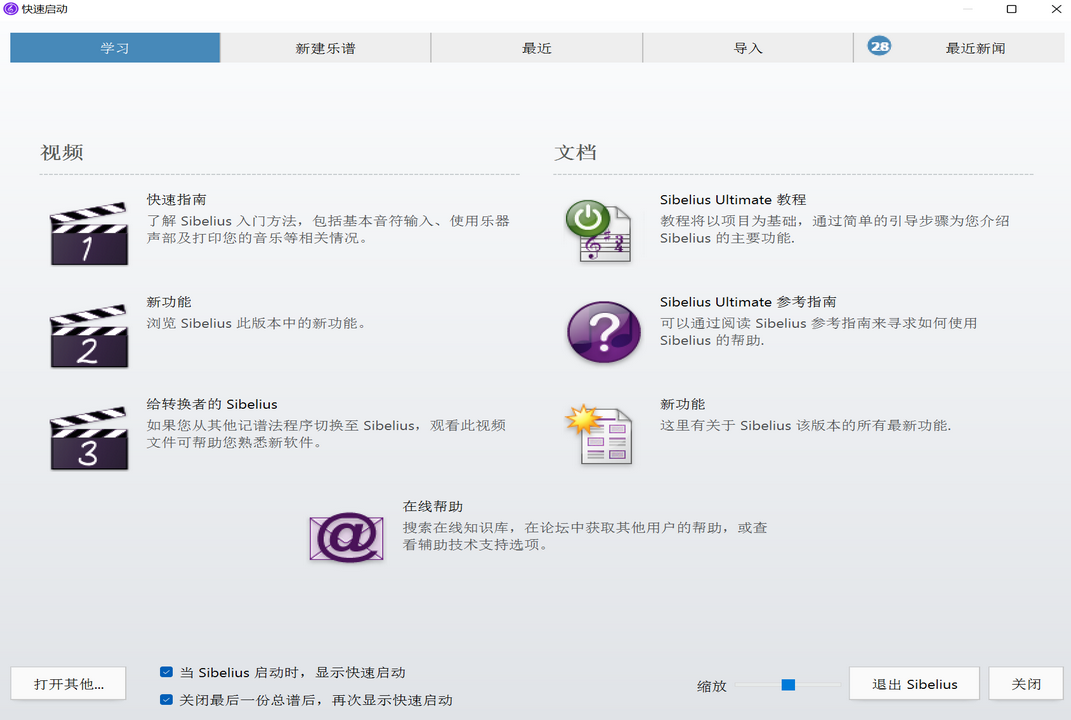Click 新功能 title under 视频 section
This screenshot has width=1071, height=720.
(x=169, y=302)
